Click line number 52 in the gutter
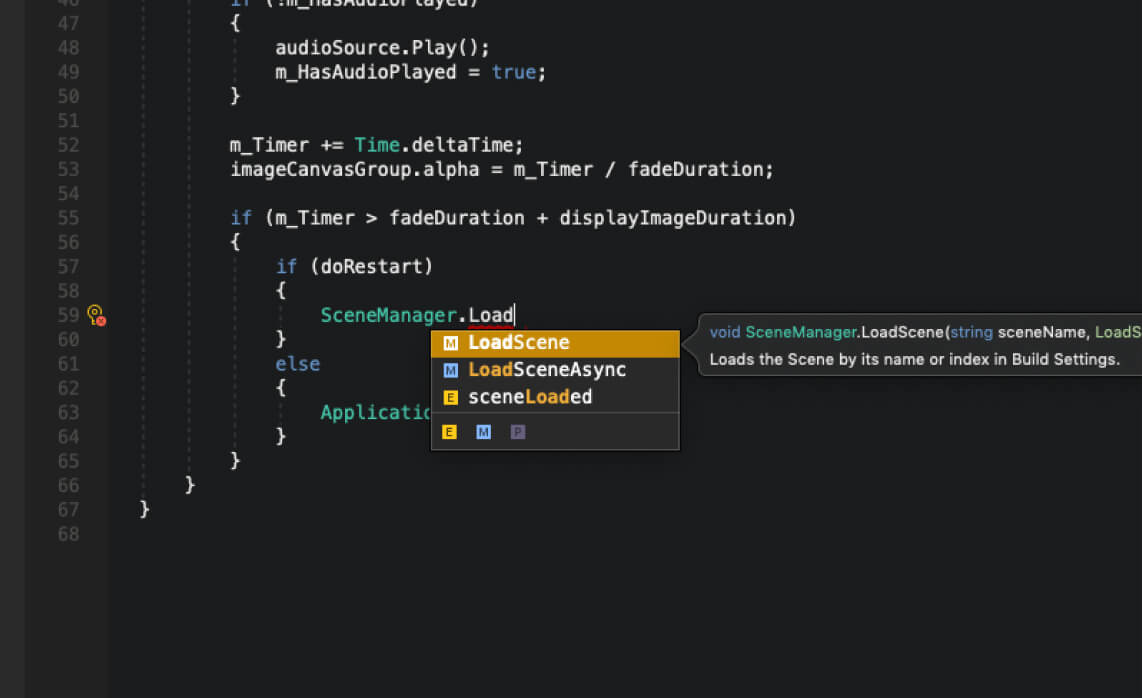Screen dimensions: 1142x698 pos(67,144)
